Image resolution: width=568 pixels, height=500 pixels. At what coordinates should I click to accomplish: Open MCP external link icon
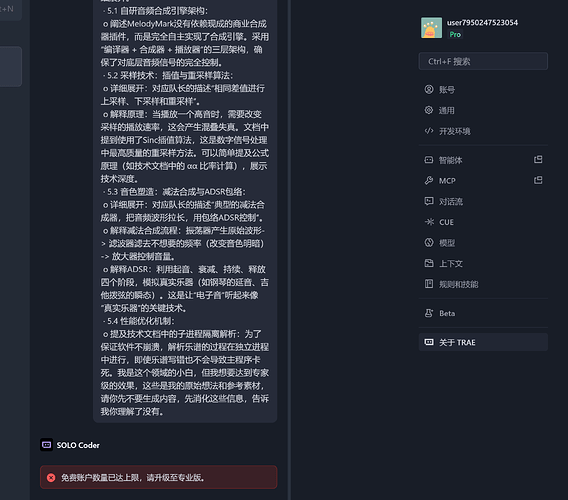(538, 180)
